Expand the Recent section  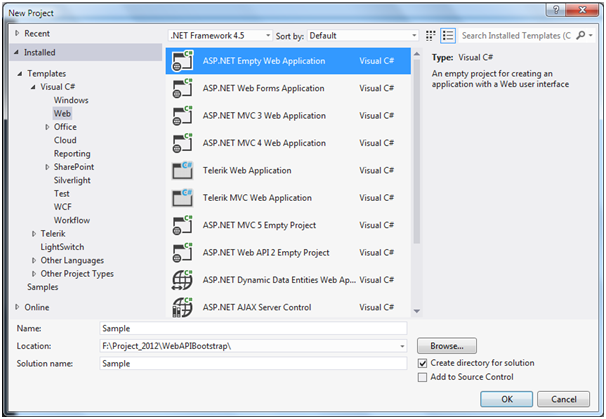17,34
